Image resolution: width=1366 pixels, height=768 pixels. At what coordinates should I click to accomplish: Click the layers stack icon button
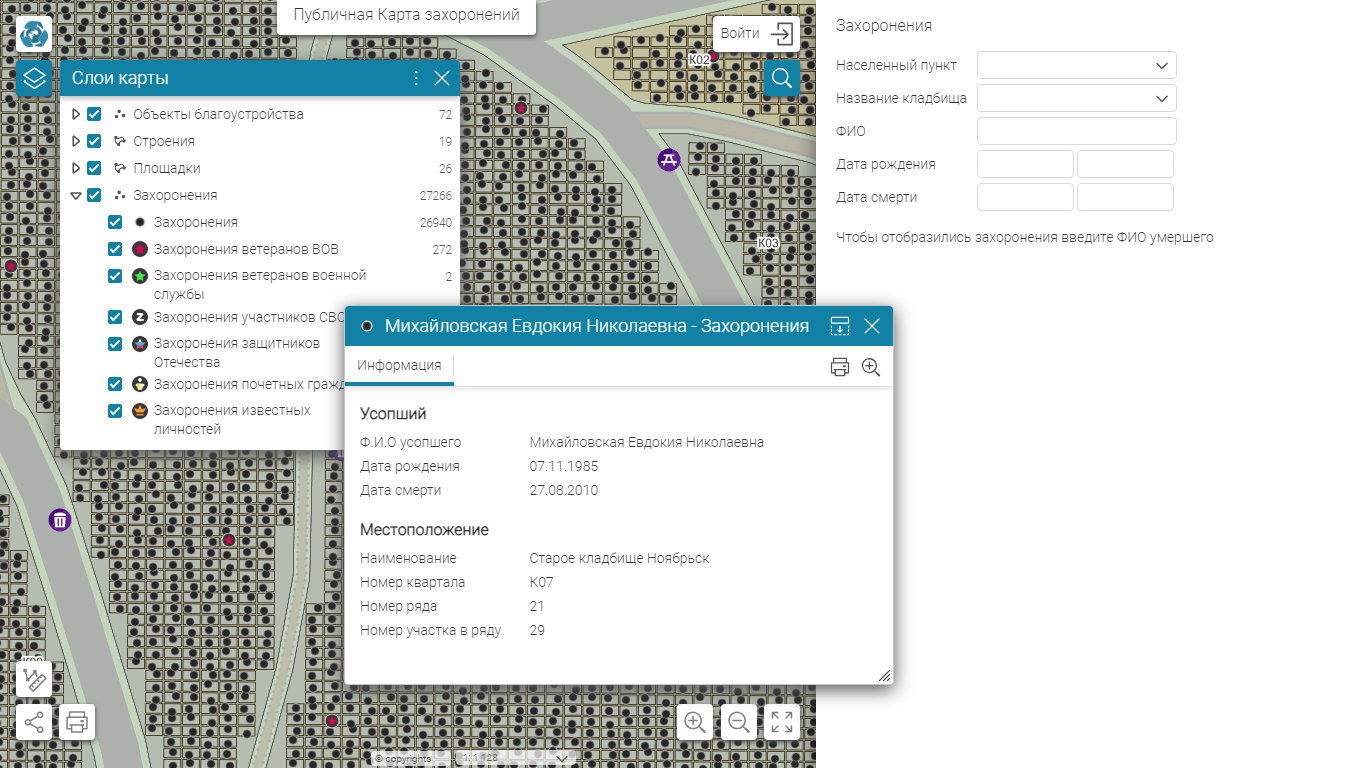coord(34,78)
